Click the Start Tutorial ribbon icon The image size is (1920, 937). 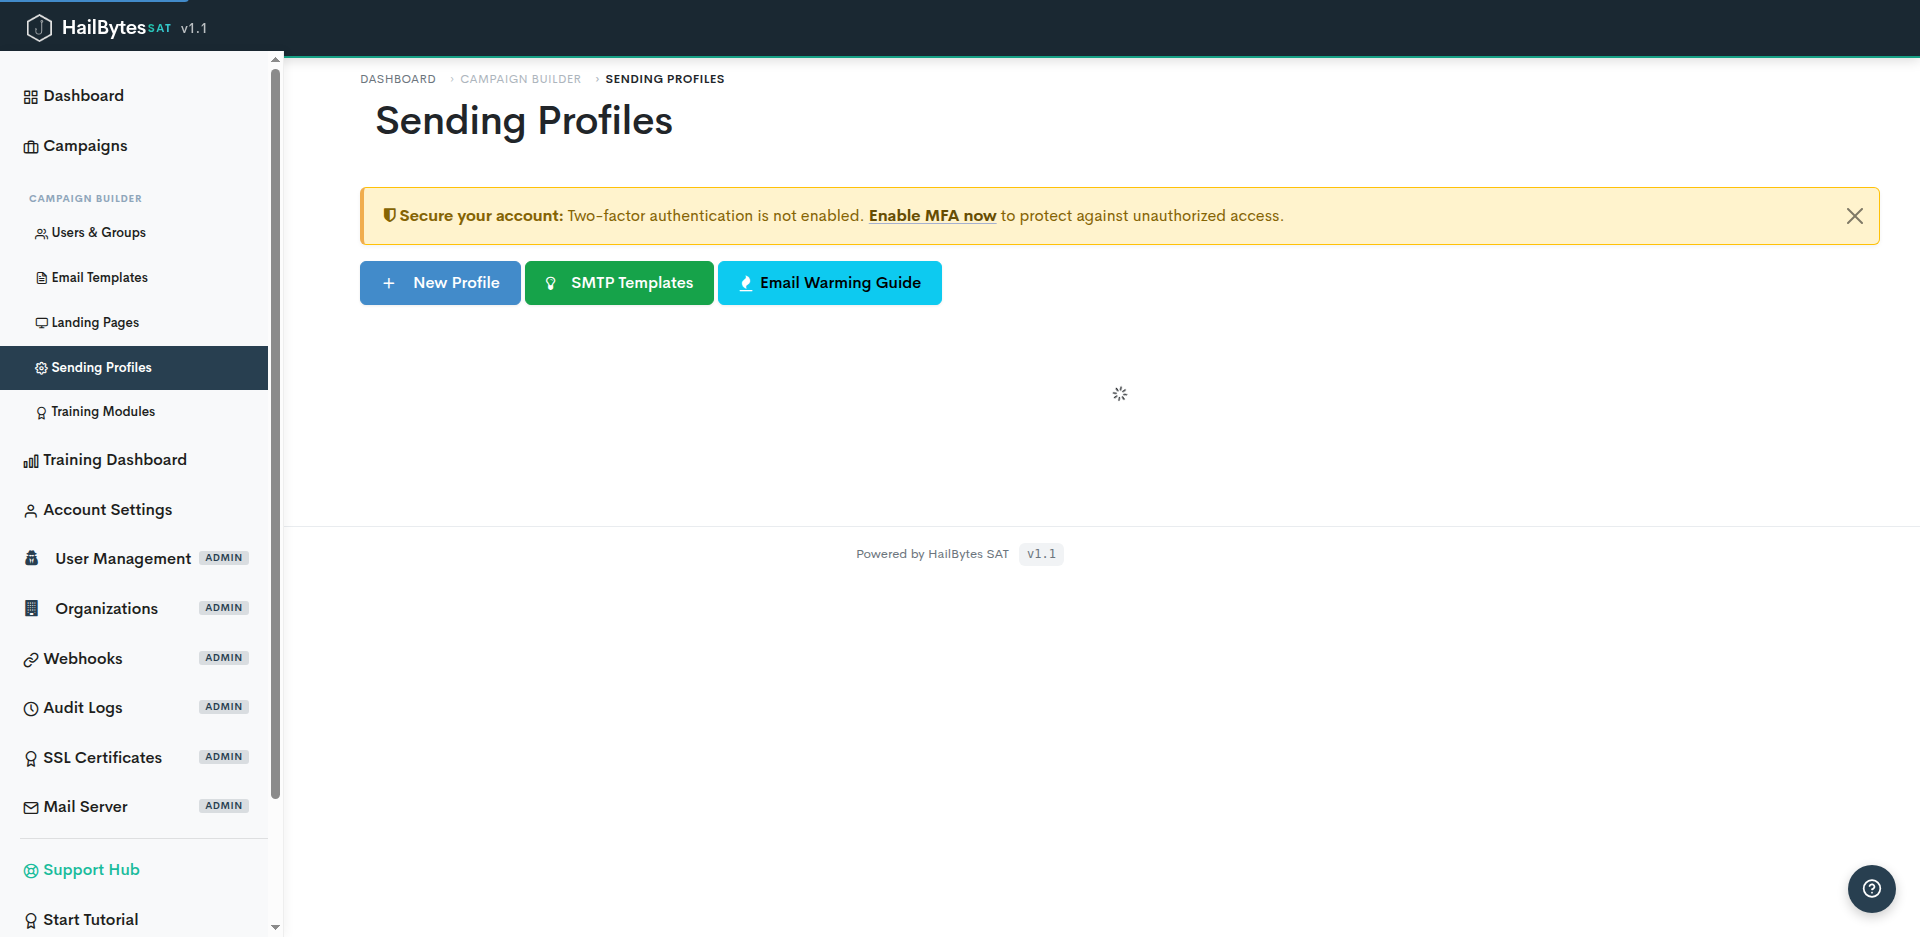coord(31,921)
